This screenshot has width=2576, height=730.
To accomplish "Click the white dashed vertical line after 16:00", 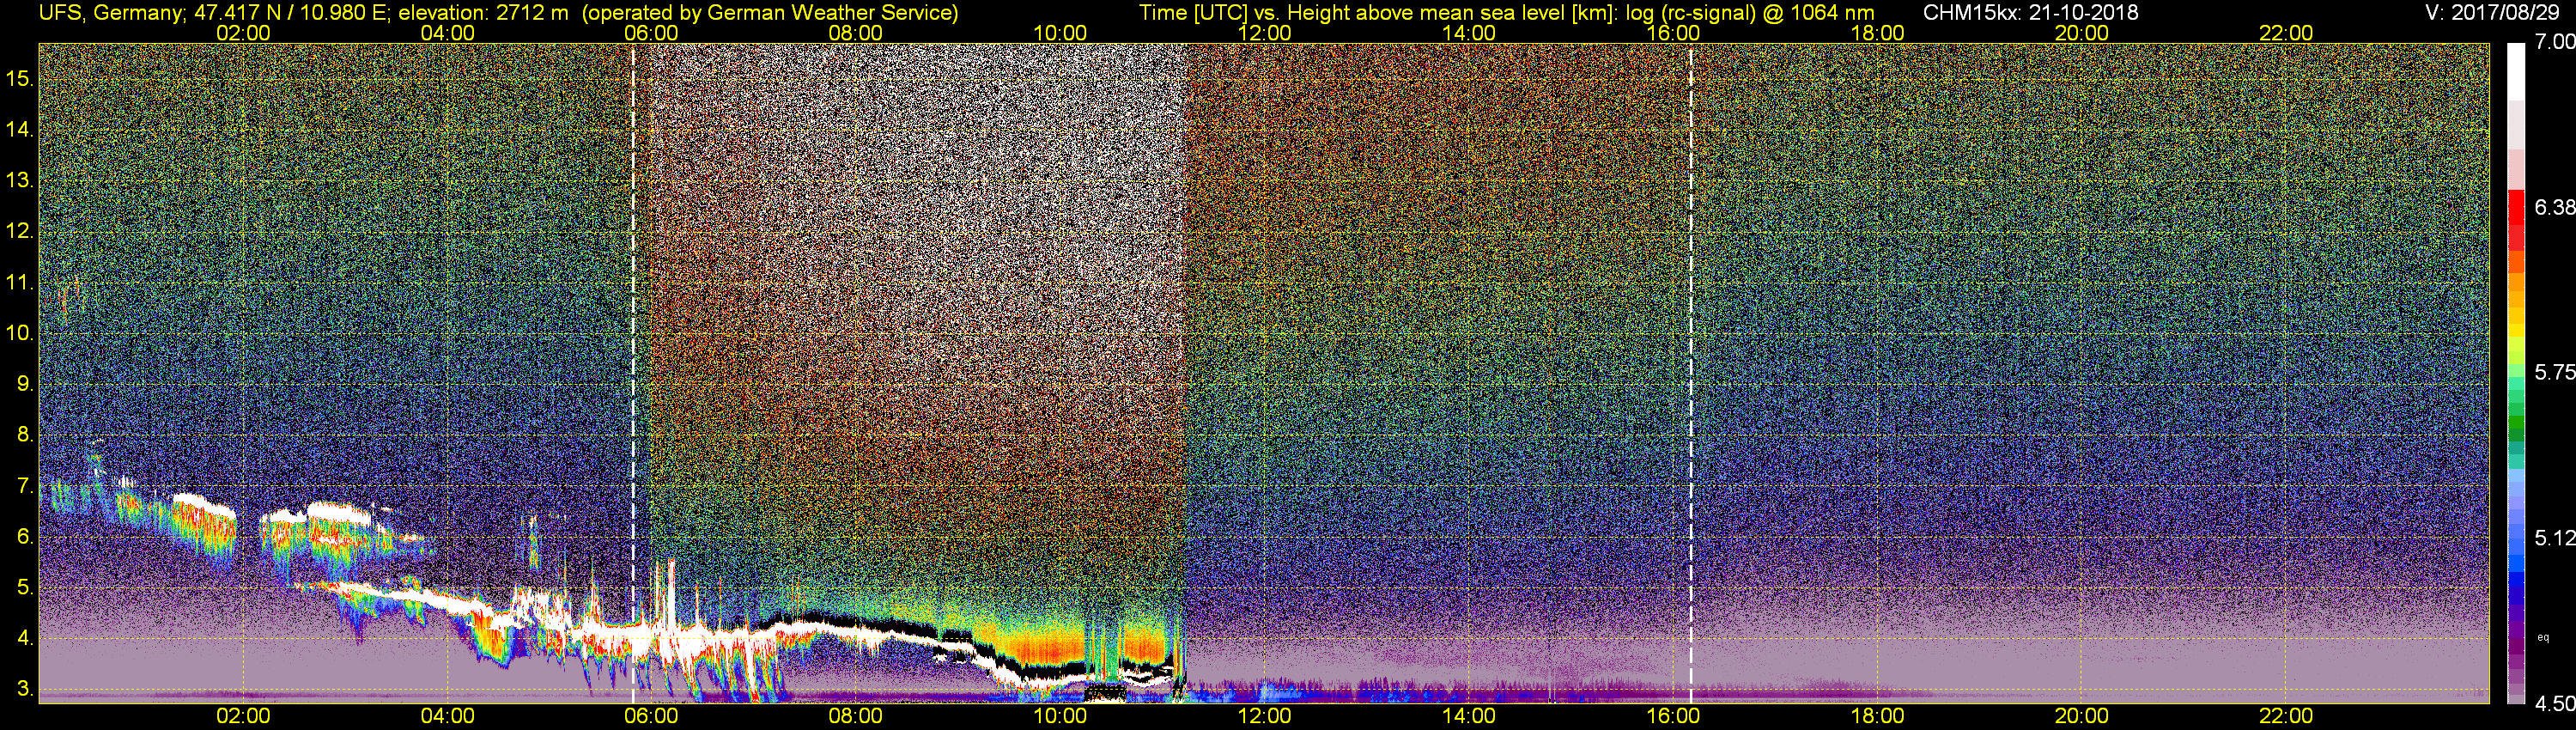I will (1691, 373).
